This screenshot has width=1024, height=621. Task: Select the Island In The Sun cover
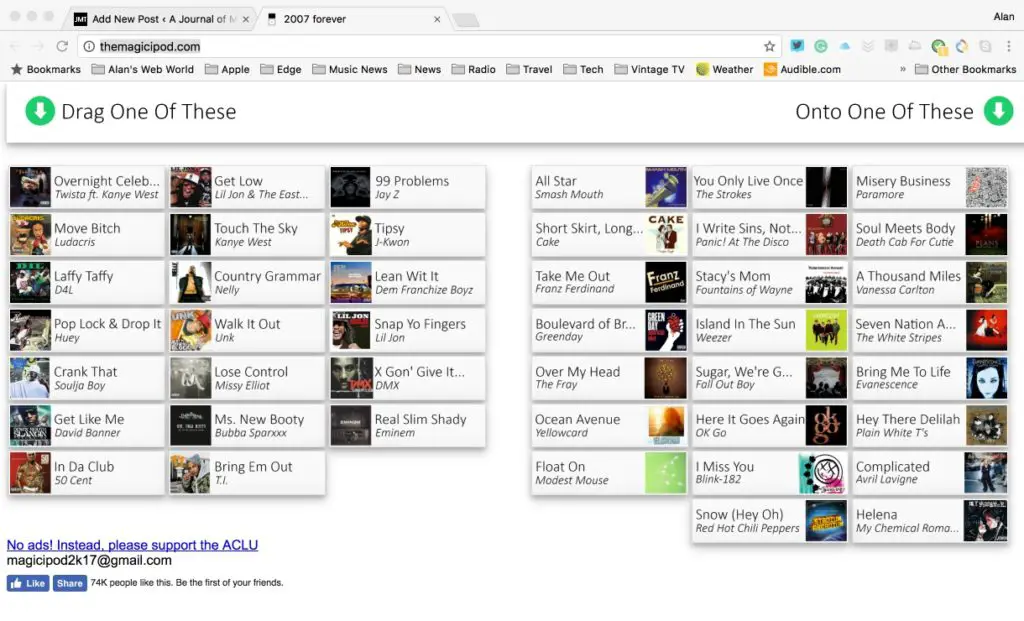pos(826,330)
